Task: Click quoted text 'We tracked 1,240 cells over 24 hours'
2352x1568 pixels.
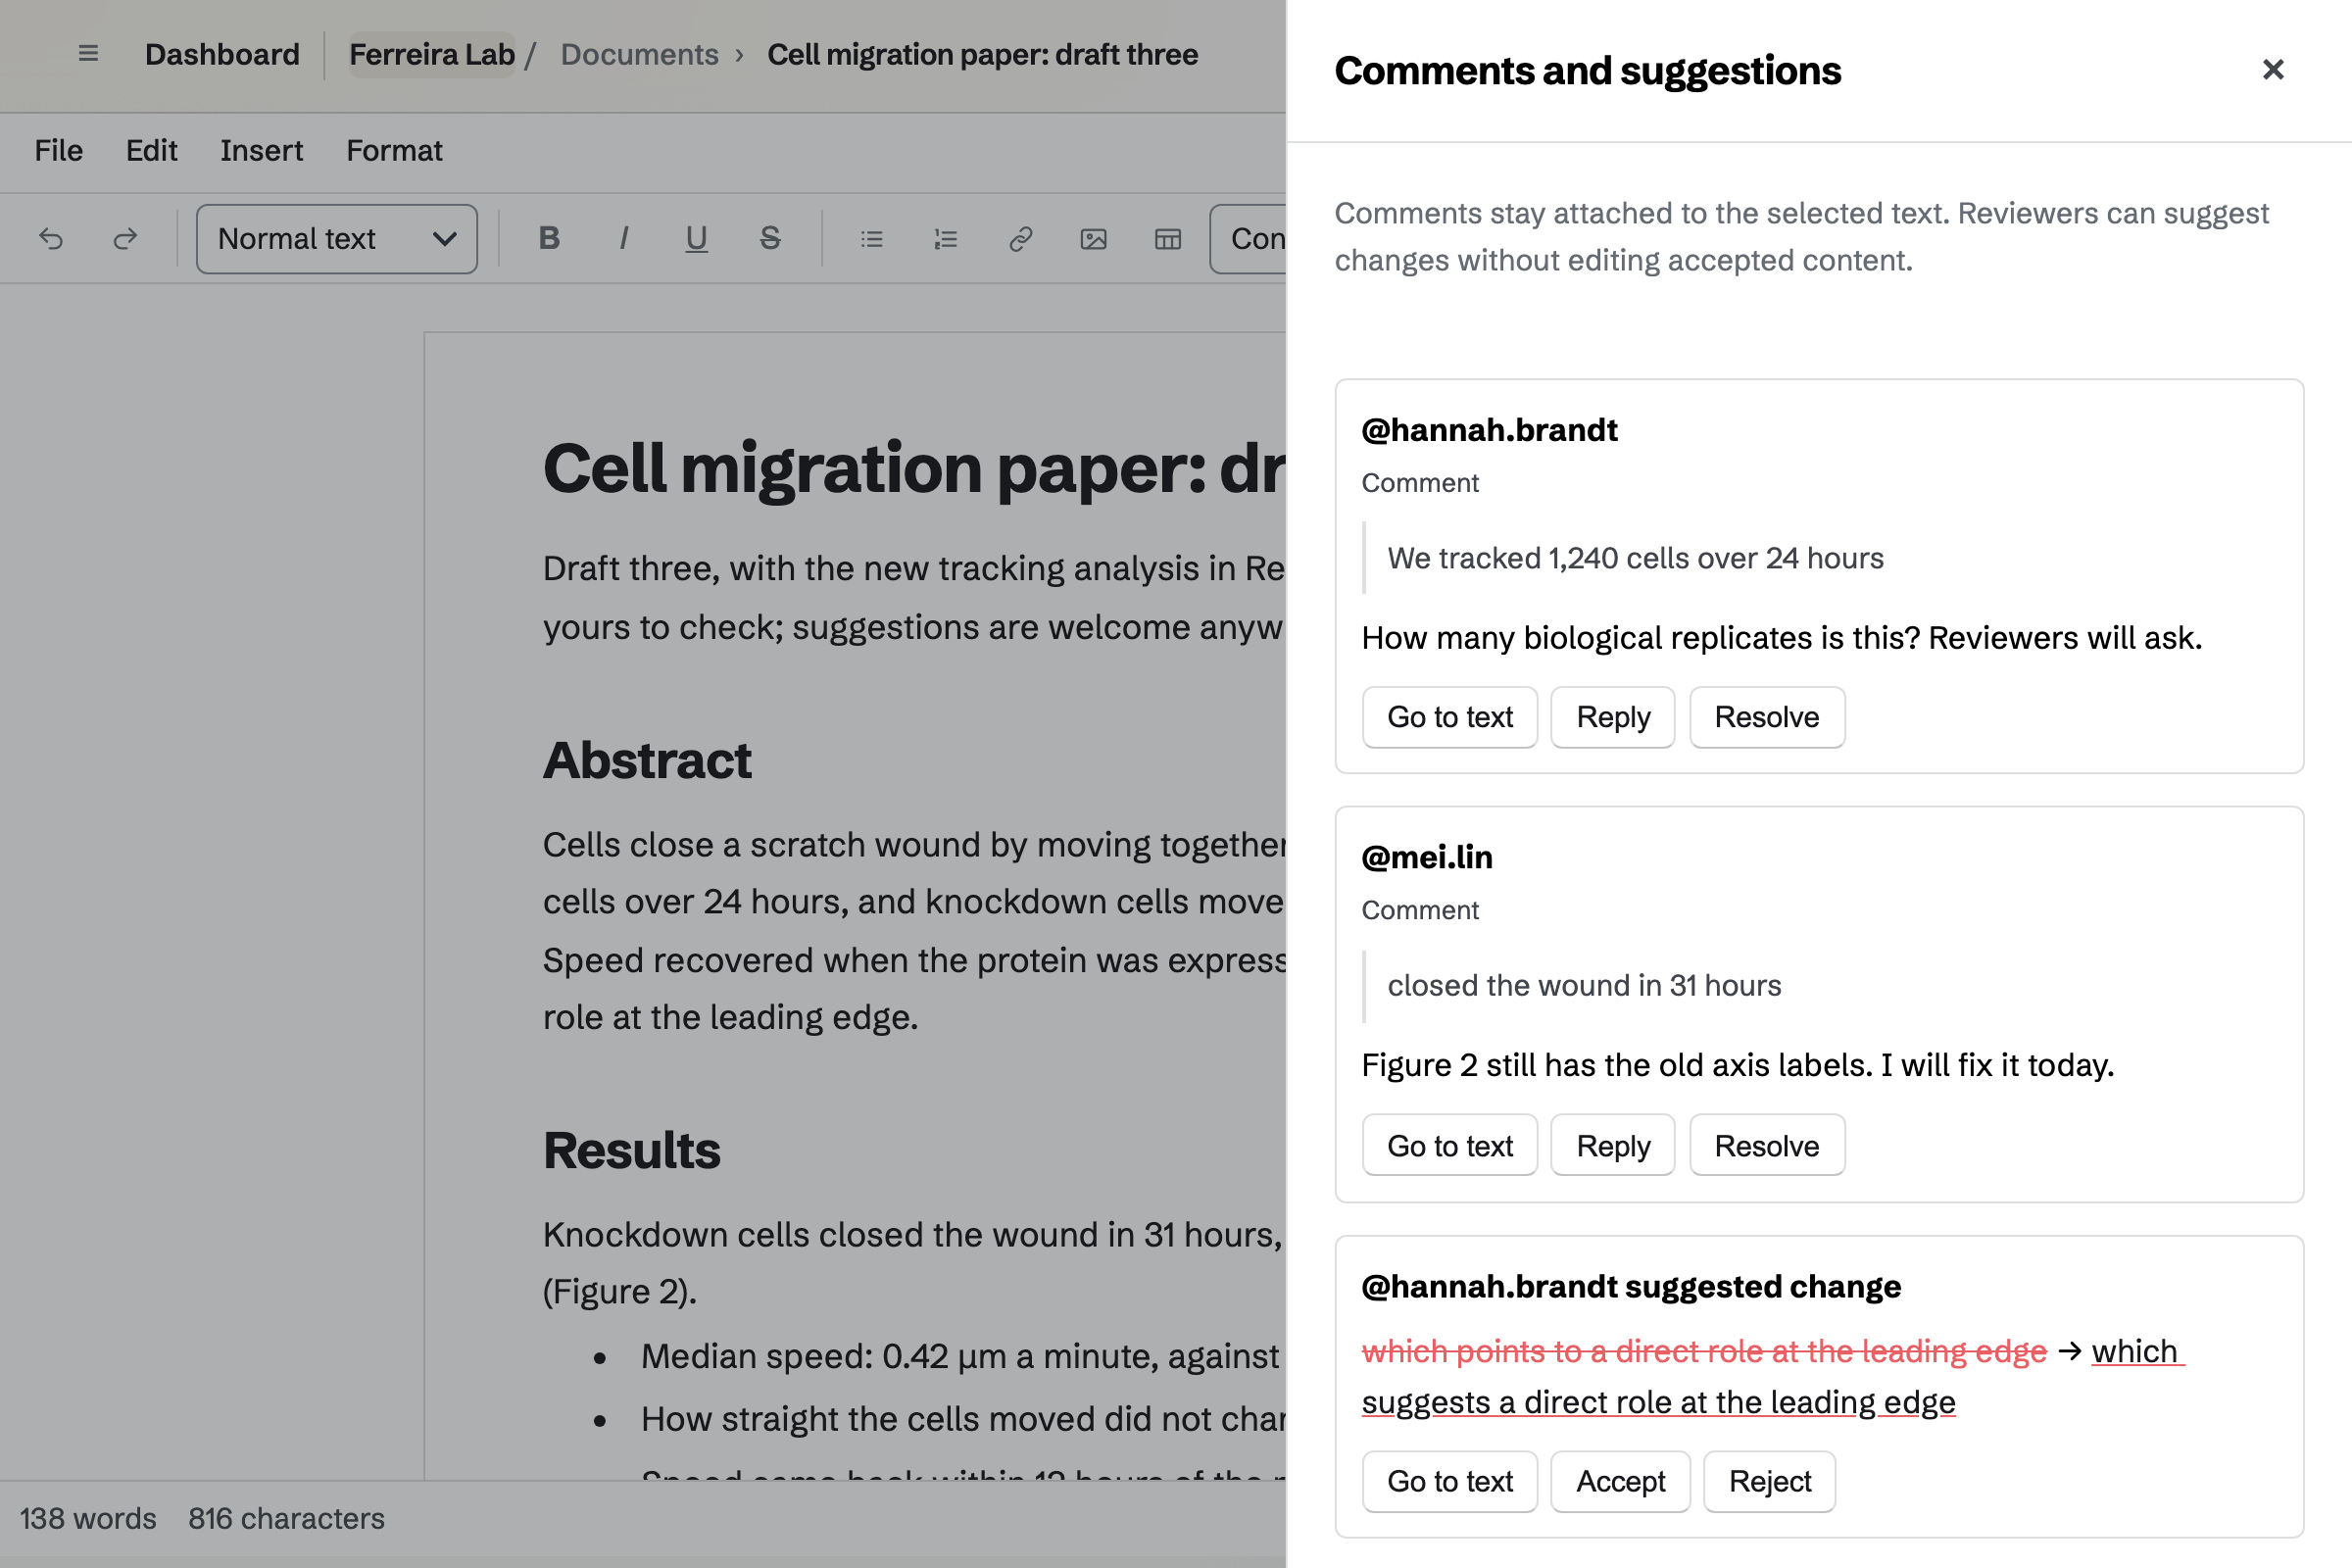Action: tap(1635, 558)
